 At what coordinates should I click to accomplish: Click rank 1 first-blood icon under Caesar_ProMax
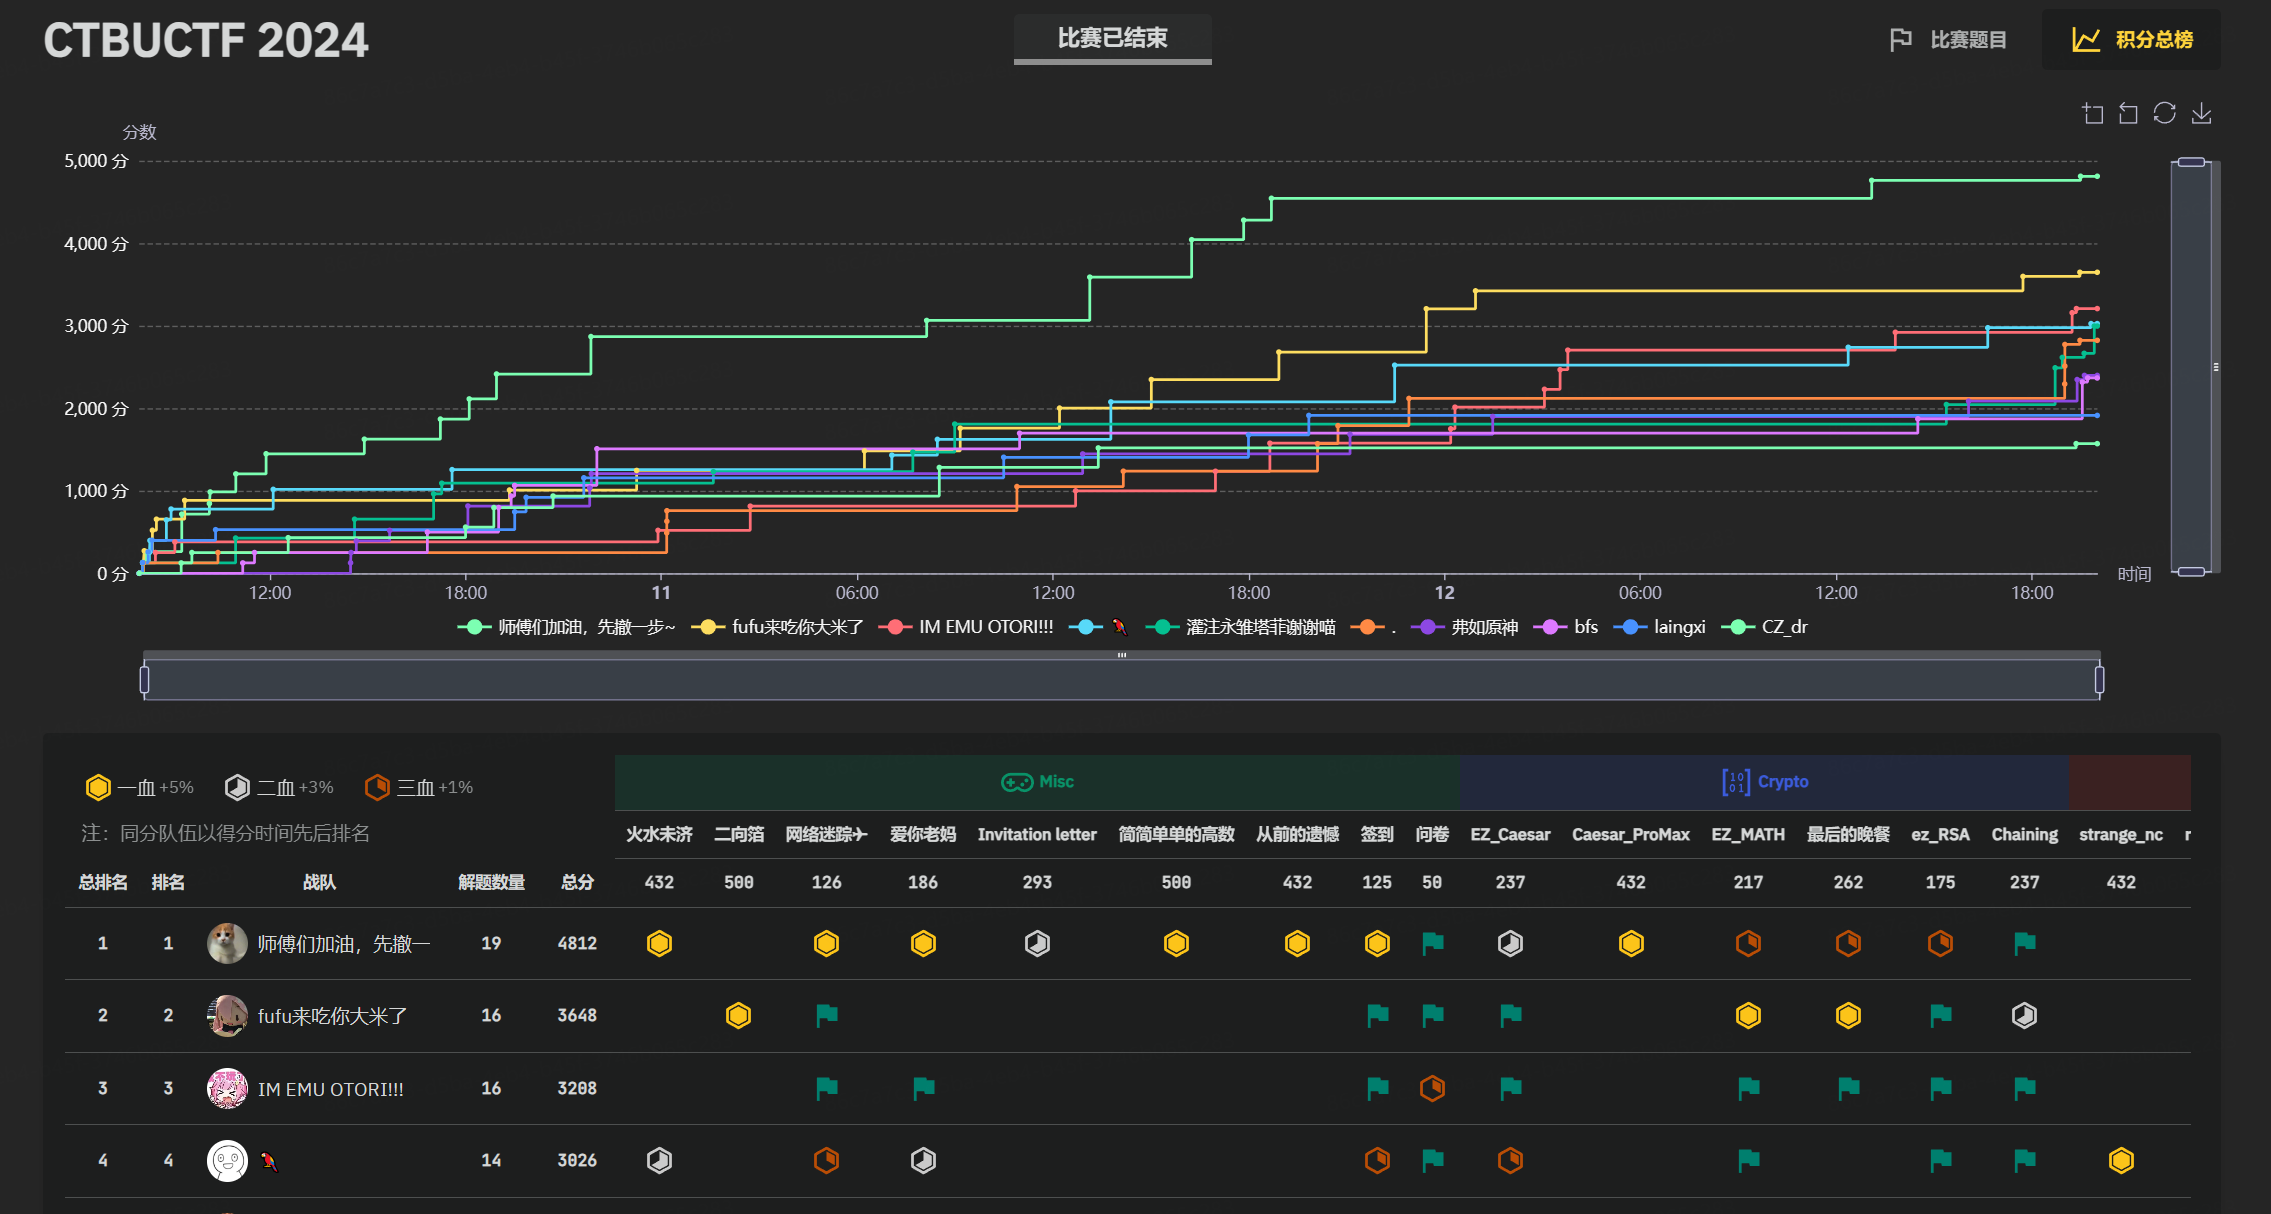(1631, 943)
